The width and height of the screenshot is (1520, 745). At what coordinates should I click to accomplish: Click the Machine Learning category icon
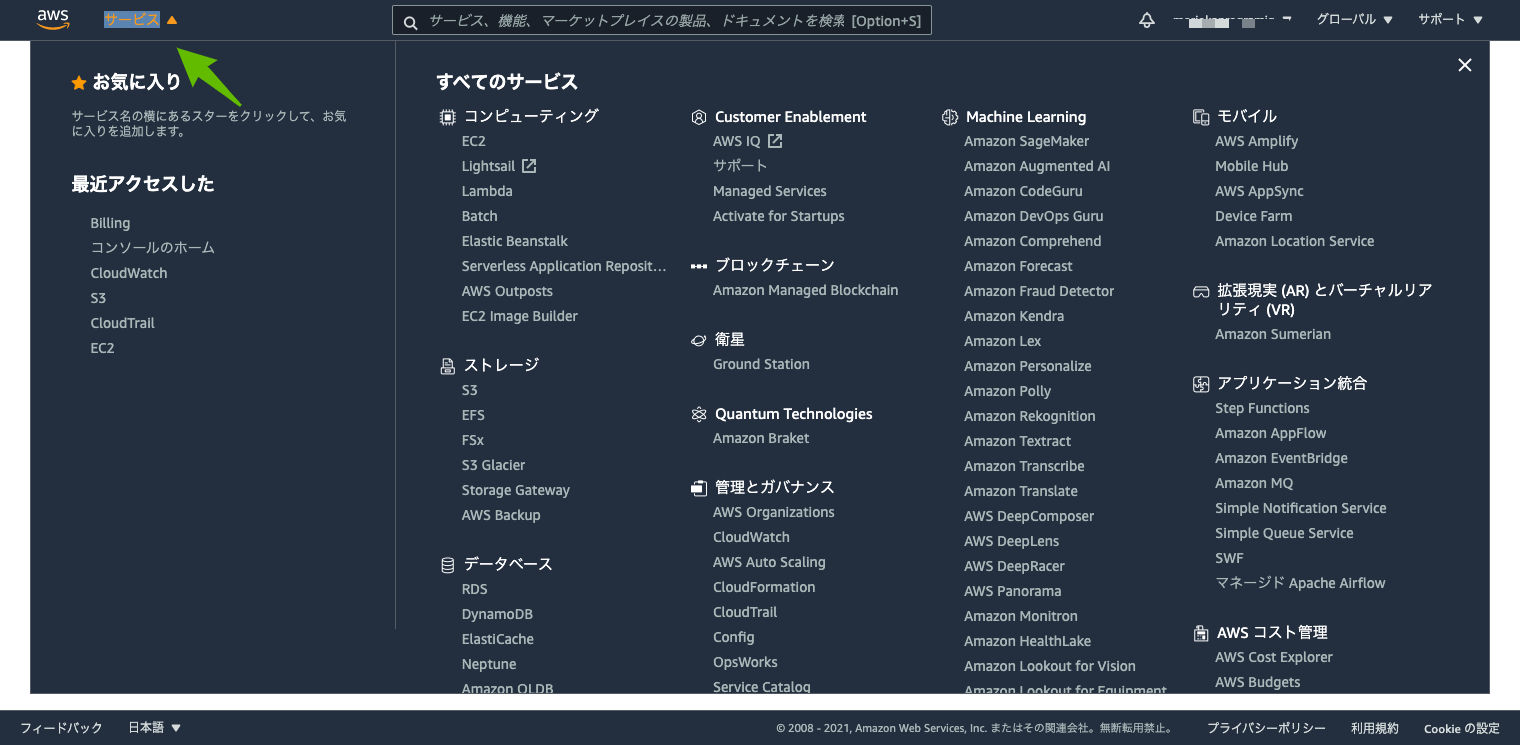950,117
